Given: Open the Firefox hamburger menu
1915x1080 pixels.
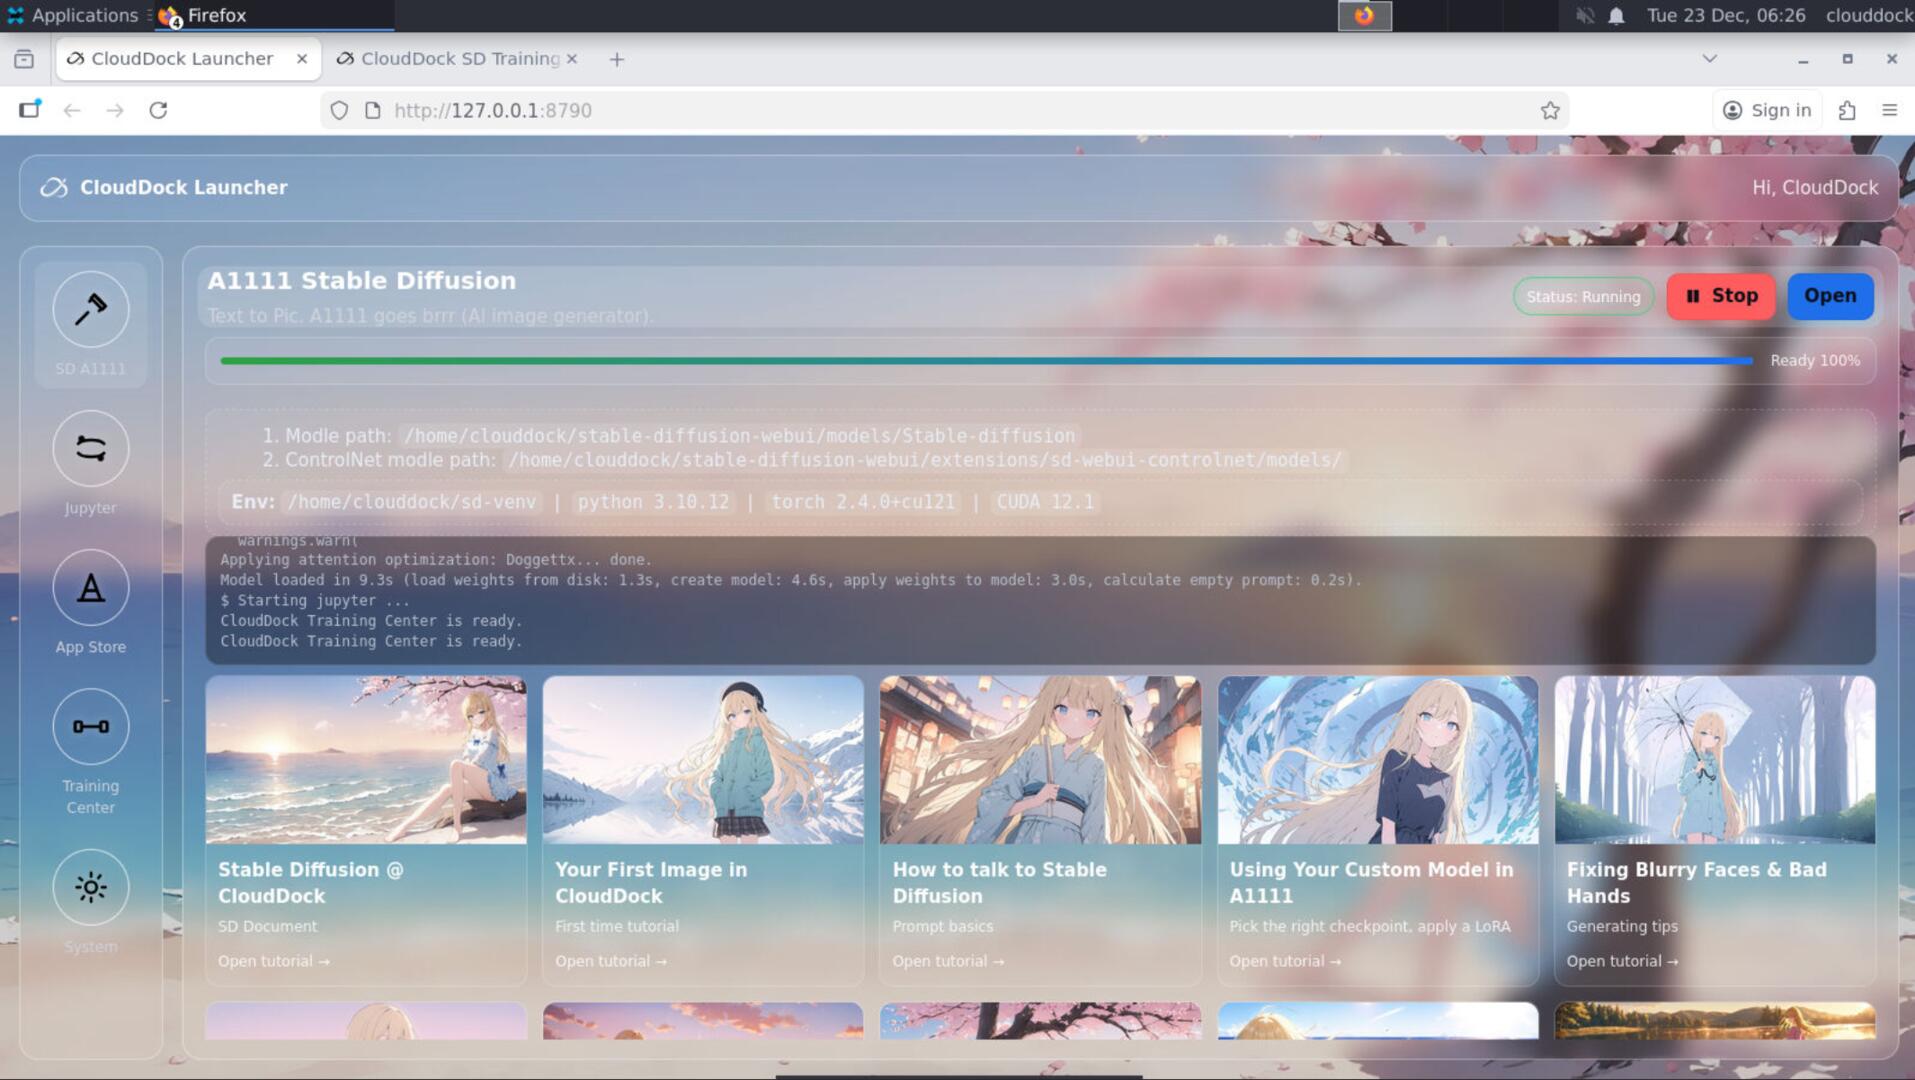Looking at the screenshot, I should coord(1890,110).
